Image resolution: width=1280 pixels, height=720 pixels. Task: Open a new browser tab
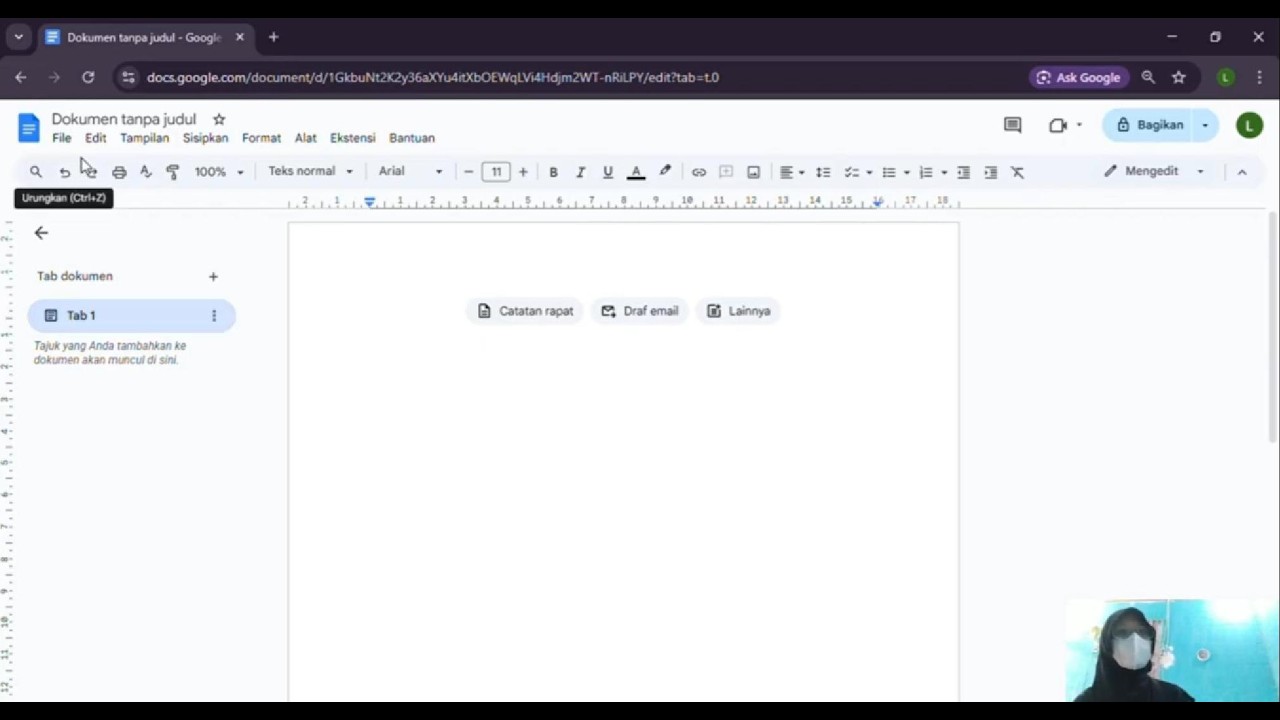click(273, 37)
